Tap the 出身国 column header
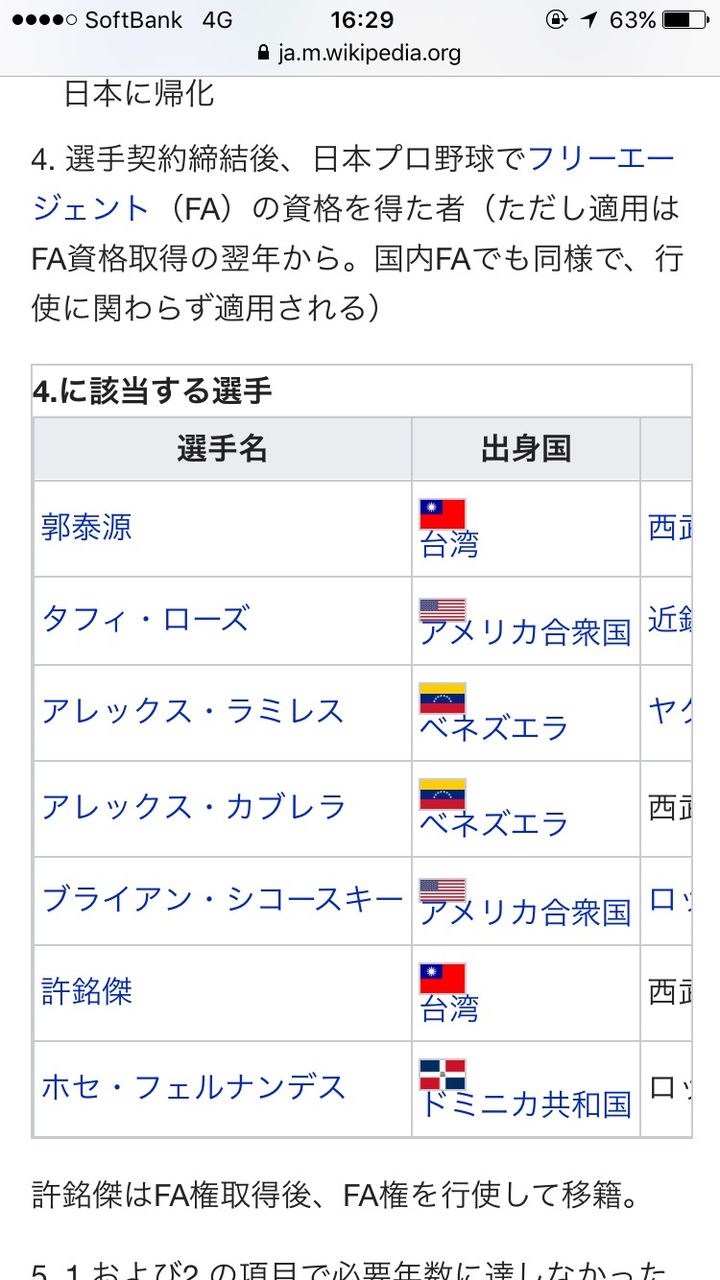This screenshot has width=720, height=1280. click(x=526, y=449)
